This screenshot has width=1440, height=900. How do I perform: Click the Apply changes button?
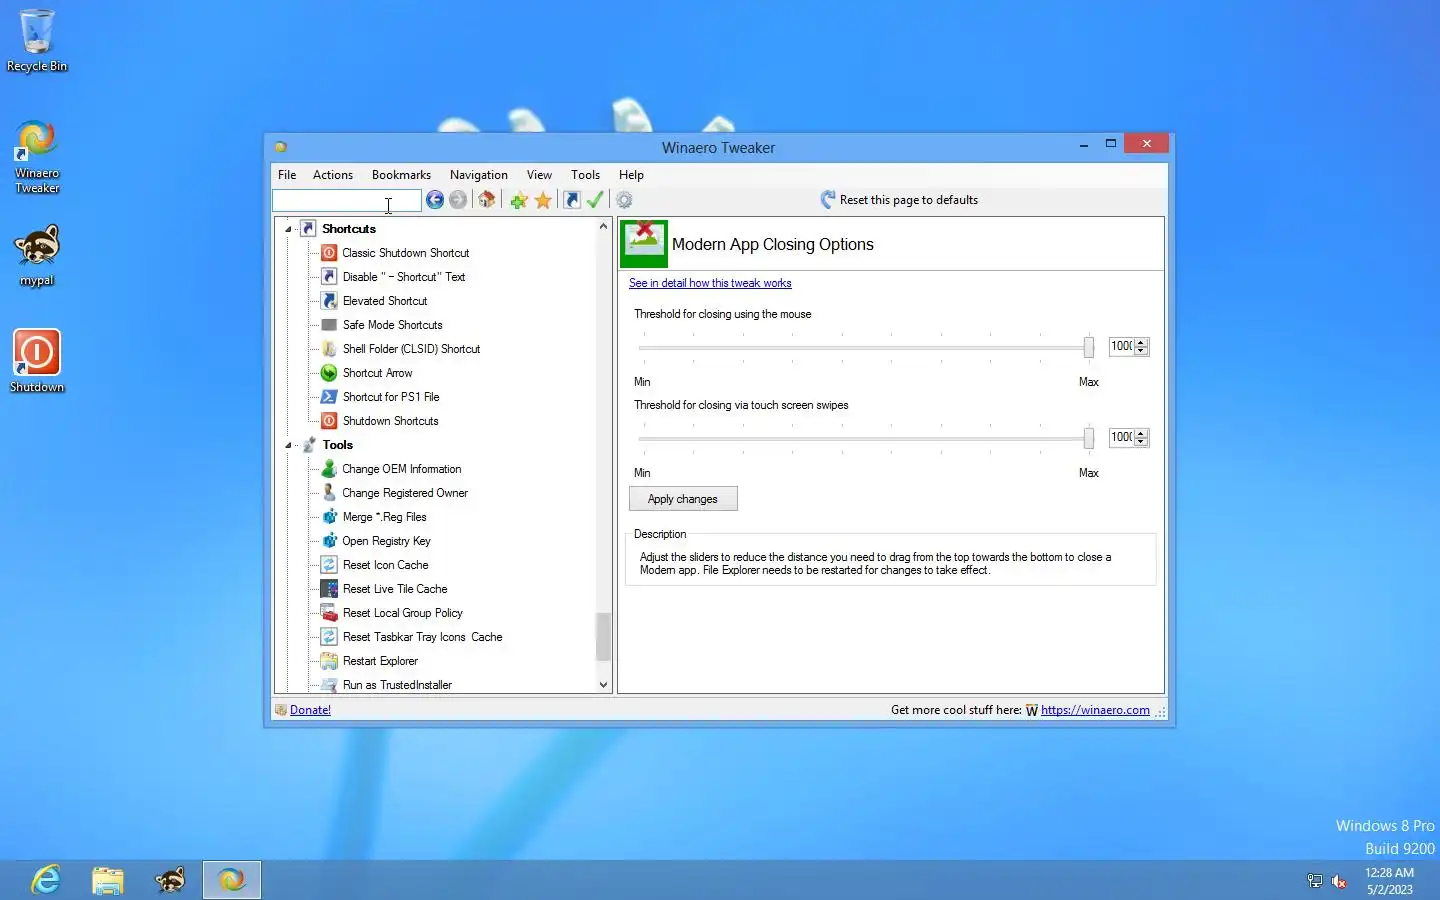pyautogui.click(x=683, y=499)
